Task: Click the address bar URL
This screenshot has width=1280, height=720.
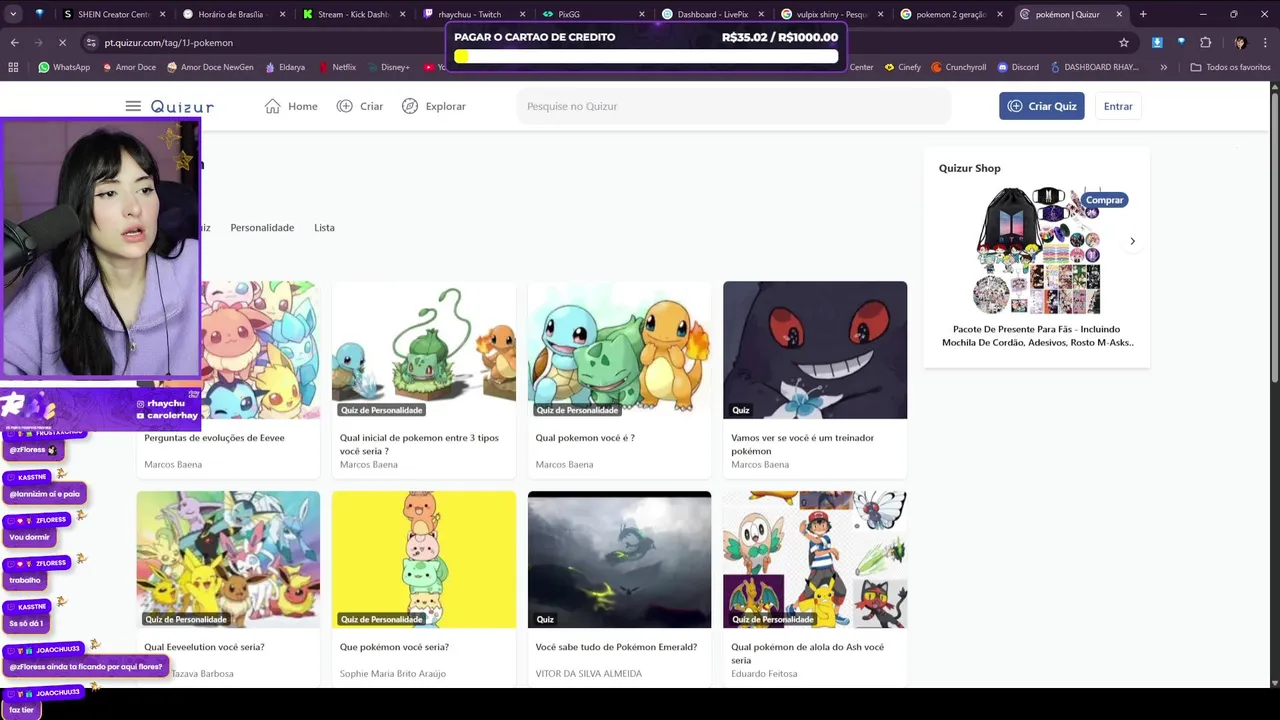Action: pyautogui.click(x=168, y=43)
